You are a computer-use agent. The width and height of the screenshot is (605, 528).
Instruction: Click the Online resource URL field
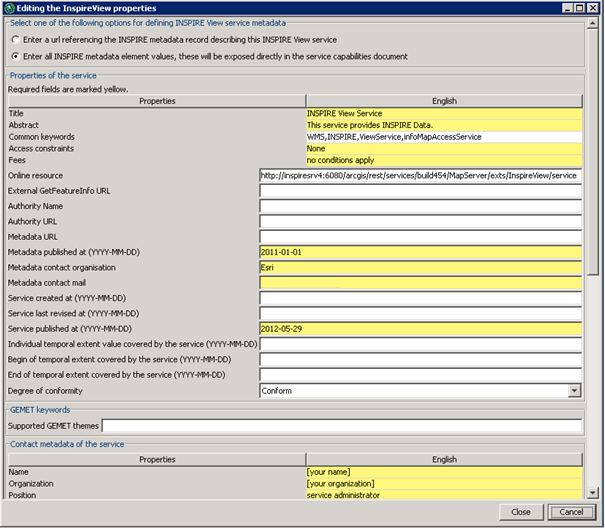(420, 175)
